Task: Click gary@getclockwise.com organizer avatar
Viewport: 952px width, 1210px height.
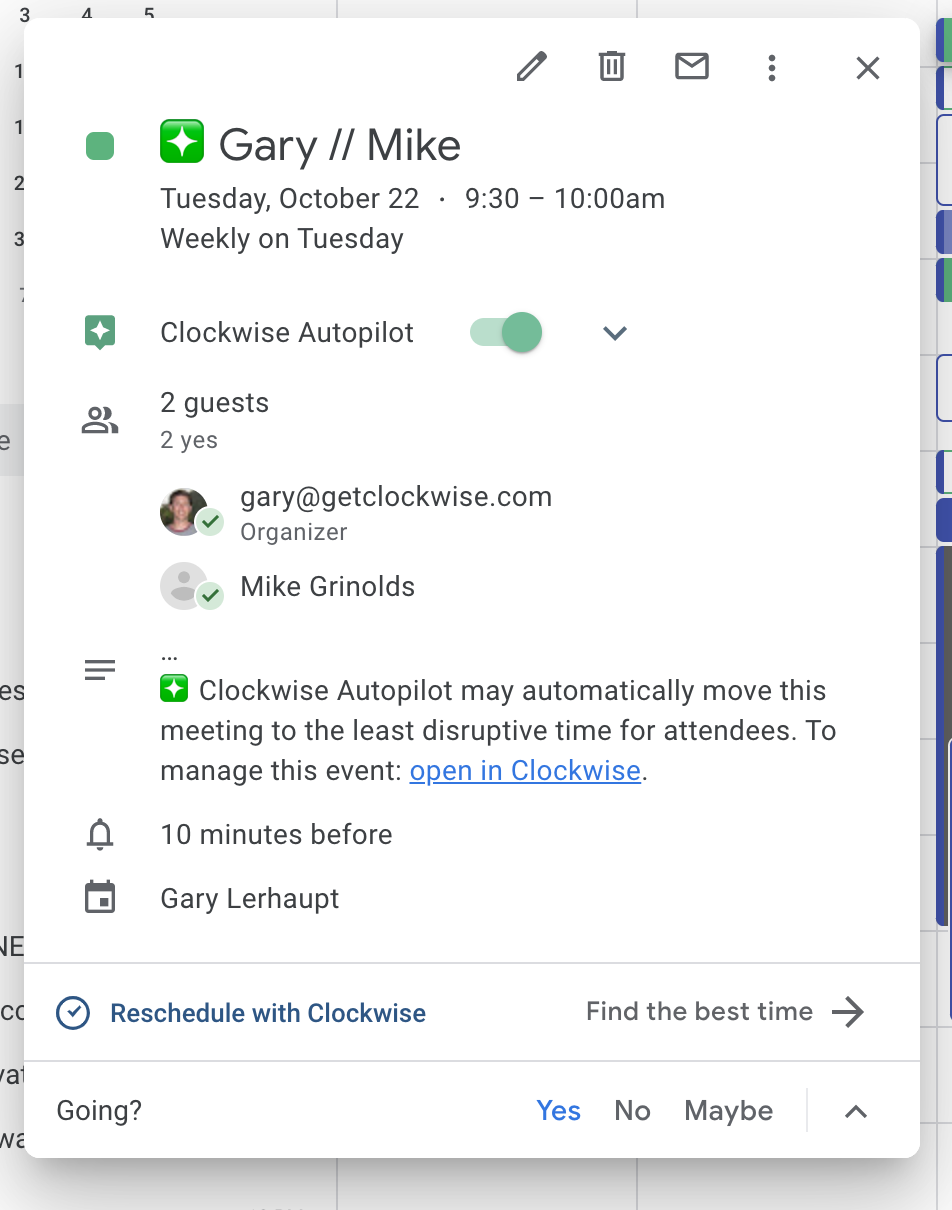Action: pyautogui.click(x=184, y=512)
